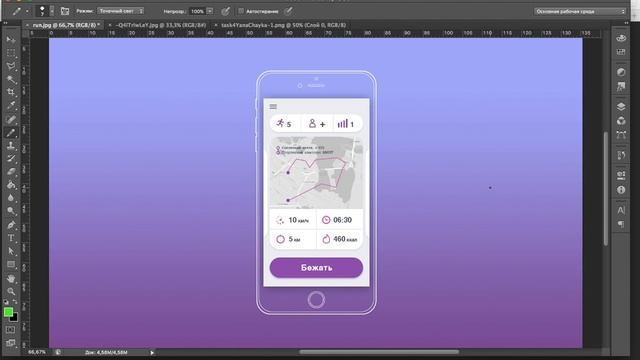The image size is (640, 360).
Task: Switch to the run.jpg tab
Action: click(64, 25)
